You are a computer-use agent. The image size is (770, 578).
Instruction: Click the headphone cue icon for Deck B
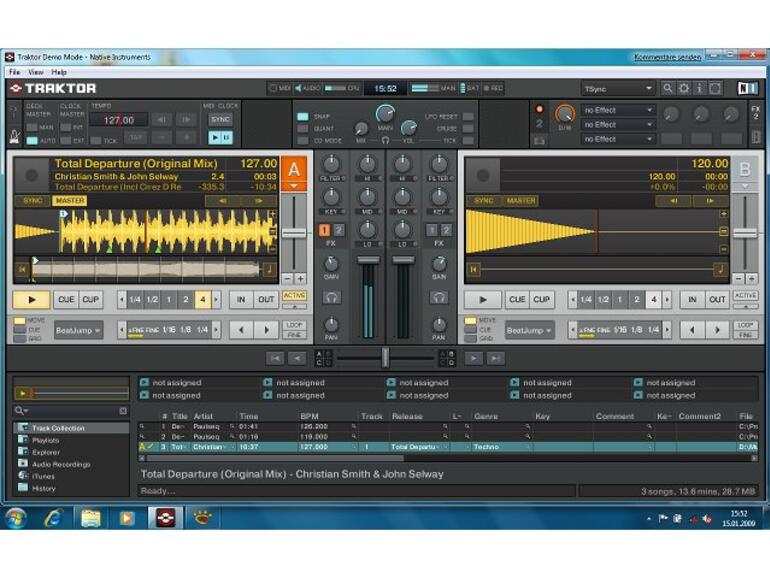pyautogui.click(x=439, y=298)
